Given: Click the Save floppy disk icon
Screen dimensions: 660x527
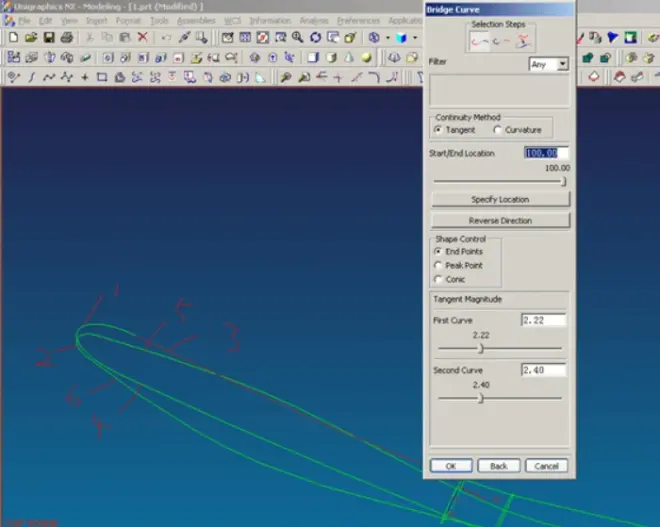Looking at the screenshot, I should tap(49, 37).
